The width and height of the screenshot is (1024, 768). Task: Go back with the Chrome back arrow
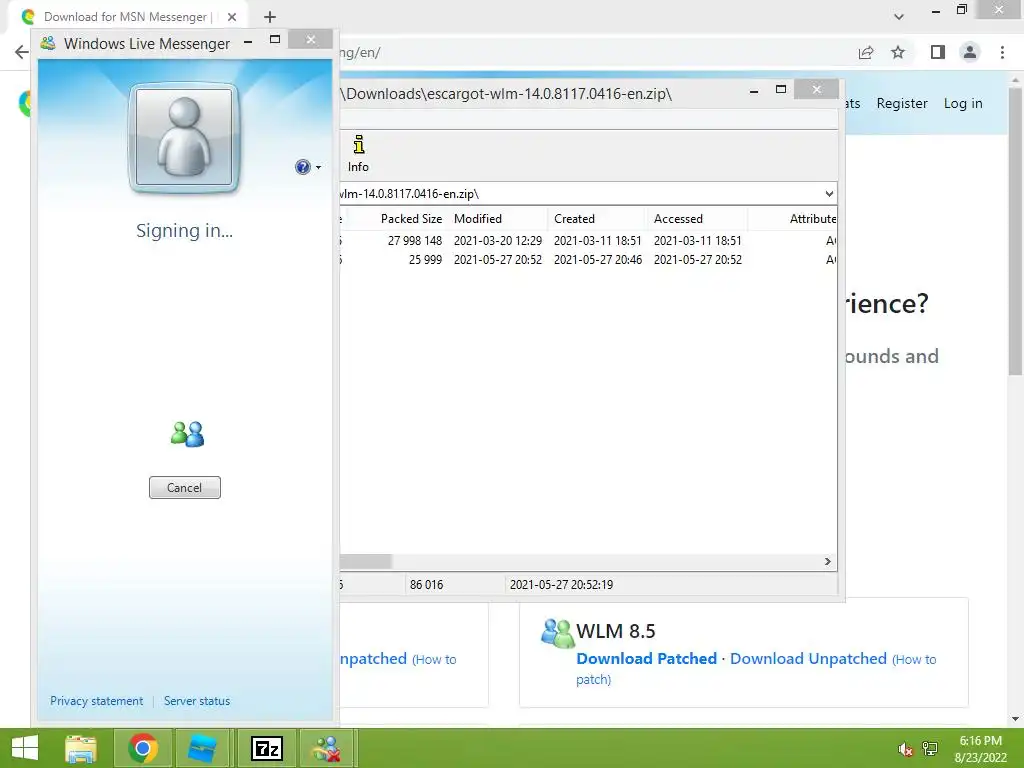22,52
